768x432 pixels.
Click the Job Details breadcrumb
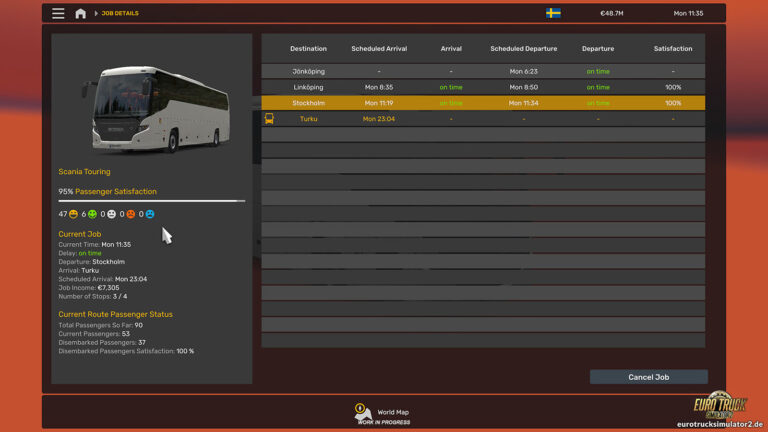(x=119, y=14)
